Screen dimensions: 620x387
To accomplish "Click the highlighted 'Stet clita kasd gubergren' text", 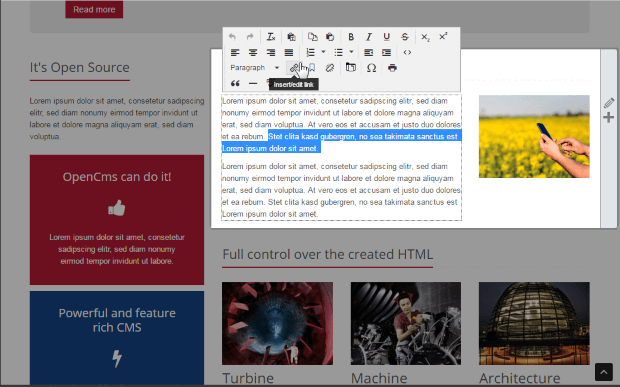I will [312, 137].
